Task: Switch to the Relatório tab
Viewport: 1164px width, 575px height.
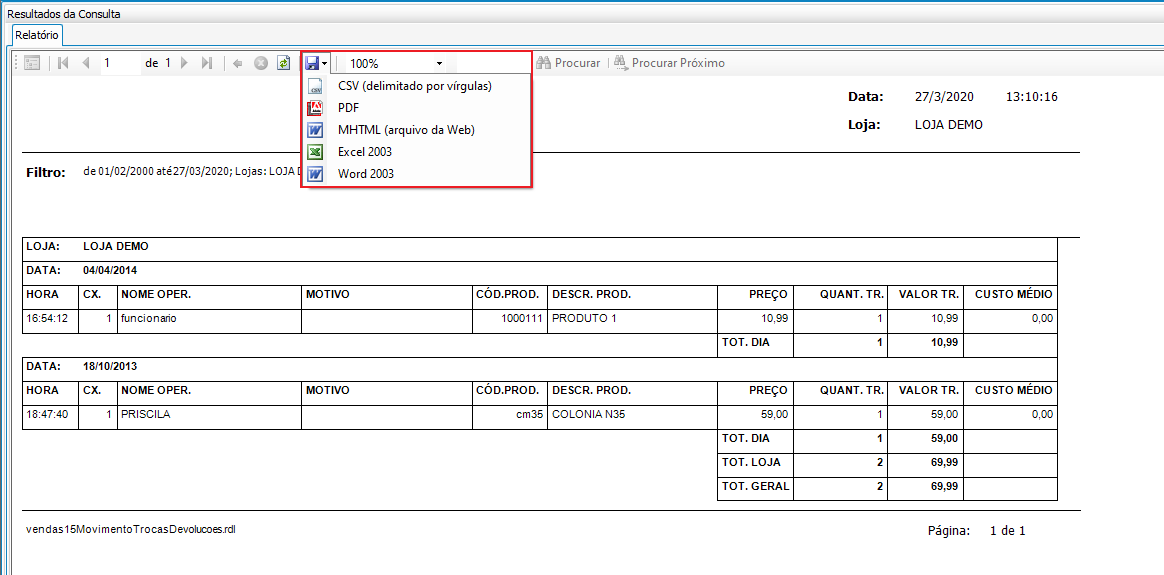Action: 37,35
